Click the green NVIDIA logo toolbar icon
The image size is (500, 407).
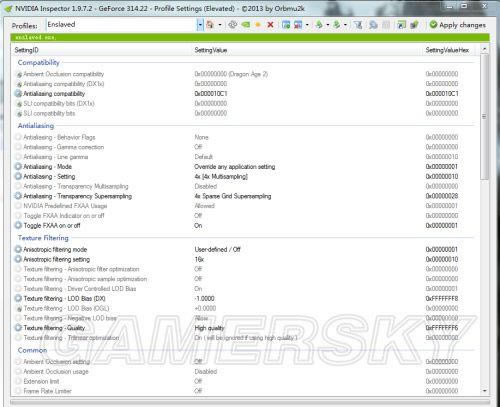click(245, 25)
